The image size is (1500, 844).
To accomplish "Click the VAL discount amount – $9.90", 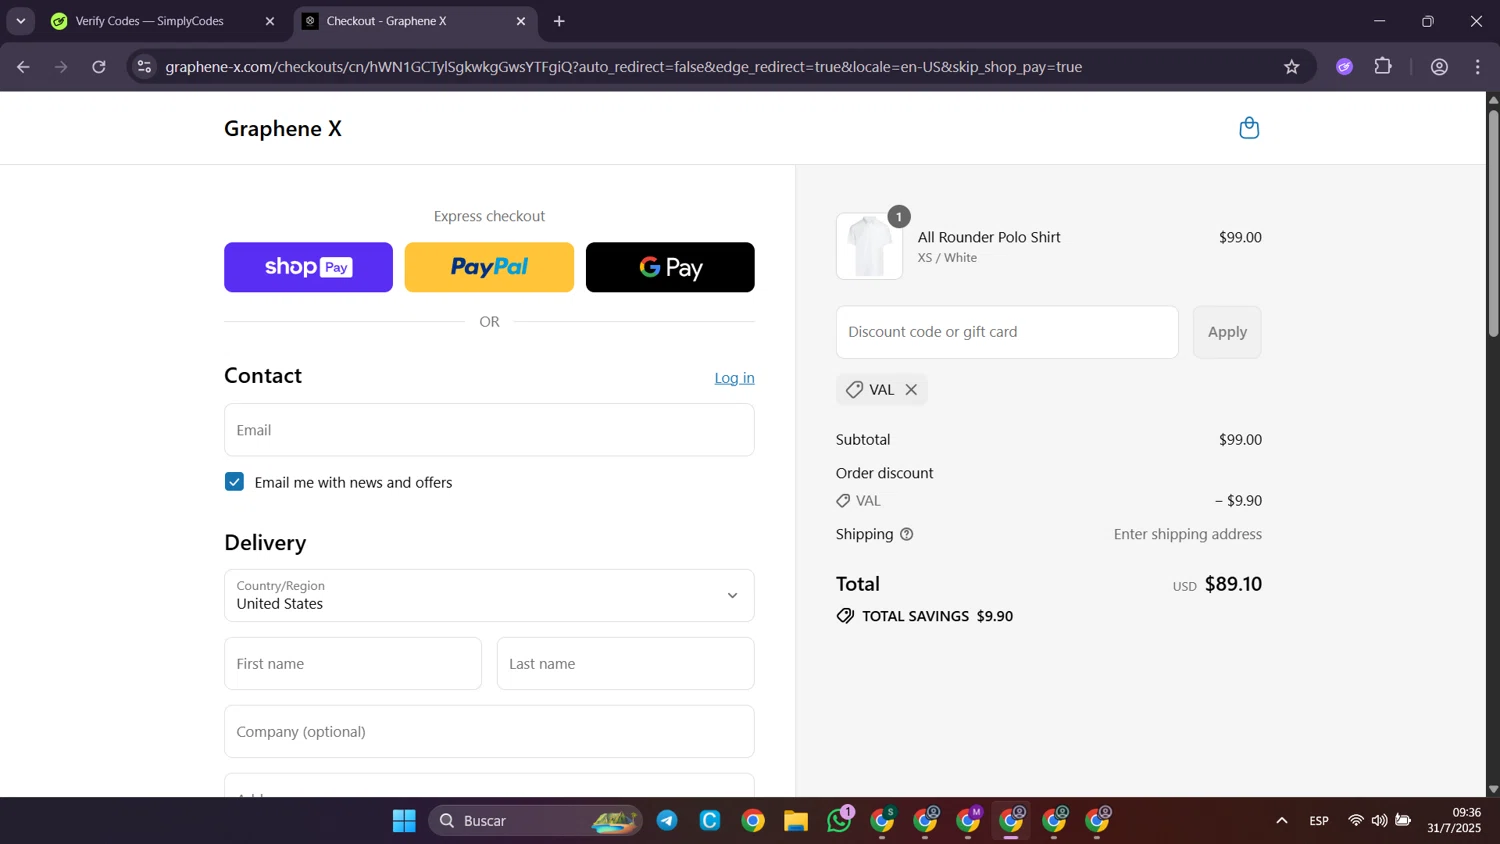I will [1238, 501].
